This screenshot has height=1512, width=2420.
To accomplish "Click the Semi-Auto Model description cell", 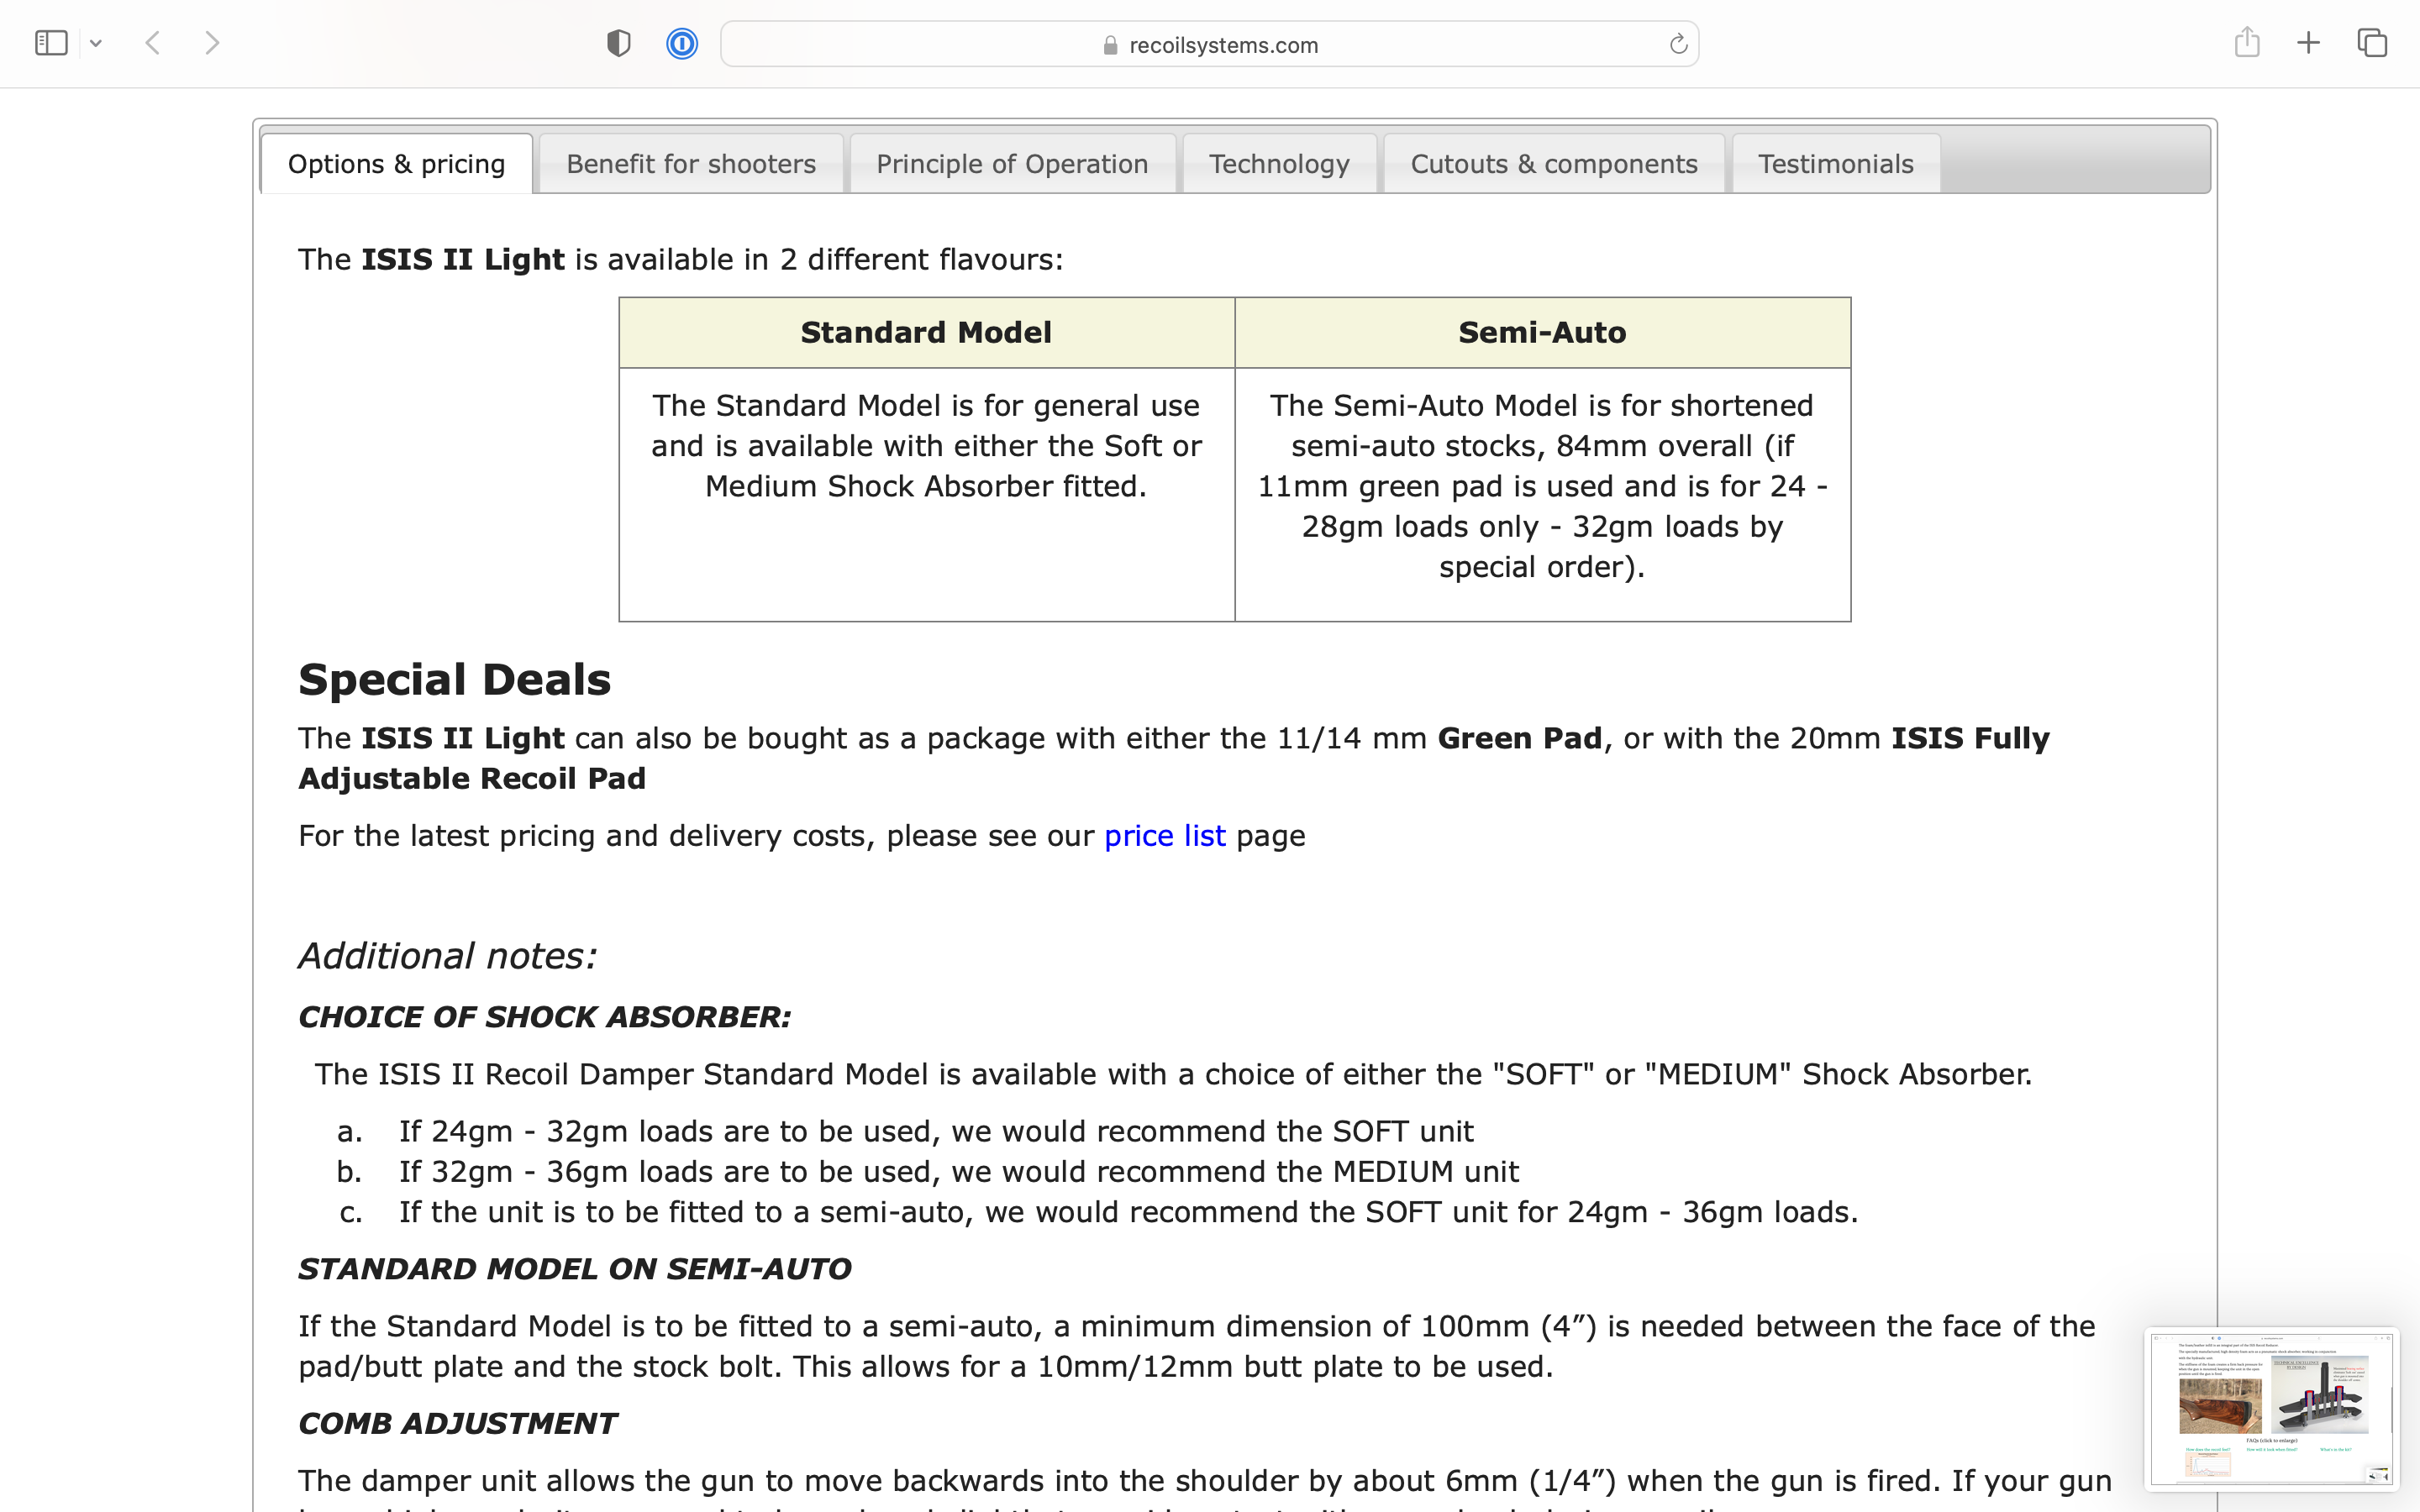I will pyautogui.click(x=1542, y=495).
